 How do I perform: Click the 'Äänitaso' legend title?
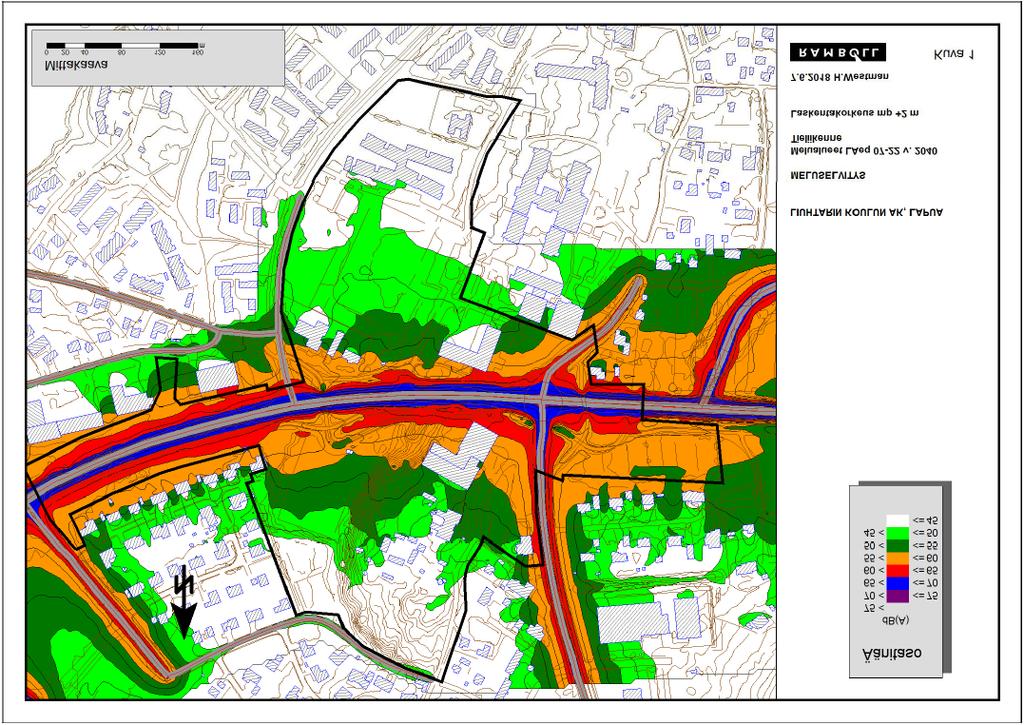(x=892, y=656)
